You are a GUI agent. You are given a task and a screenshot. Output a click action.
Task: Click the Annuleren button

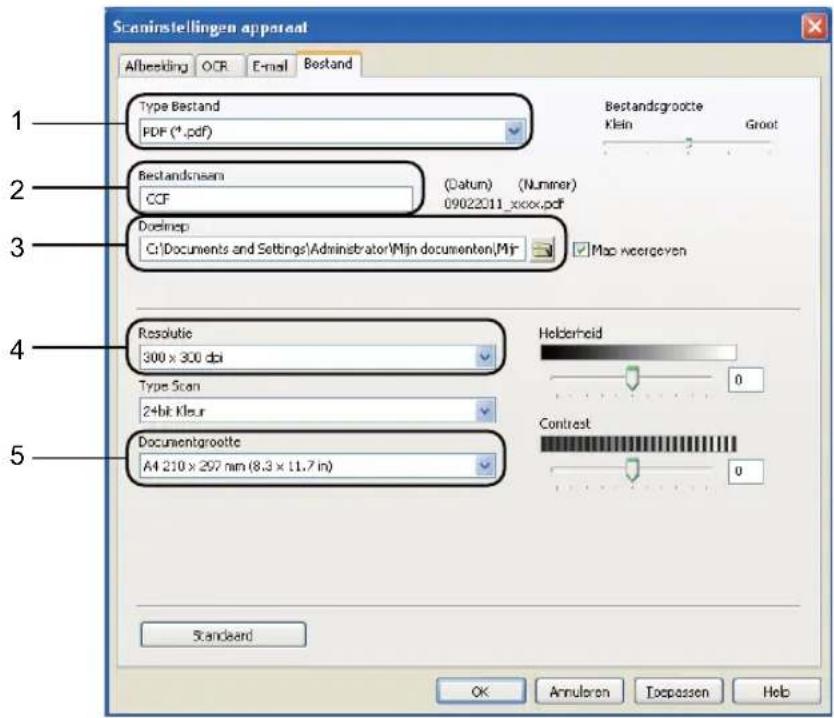(x=579, y=691)
